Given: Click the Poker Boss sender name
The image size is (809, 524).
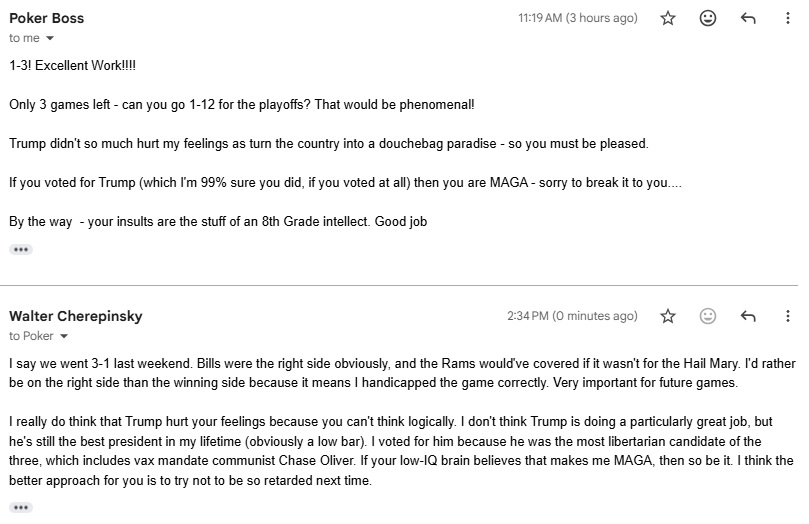Looking at the screenshot, I should pyautogui.click(x=47, y=18).
